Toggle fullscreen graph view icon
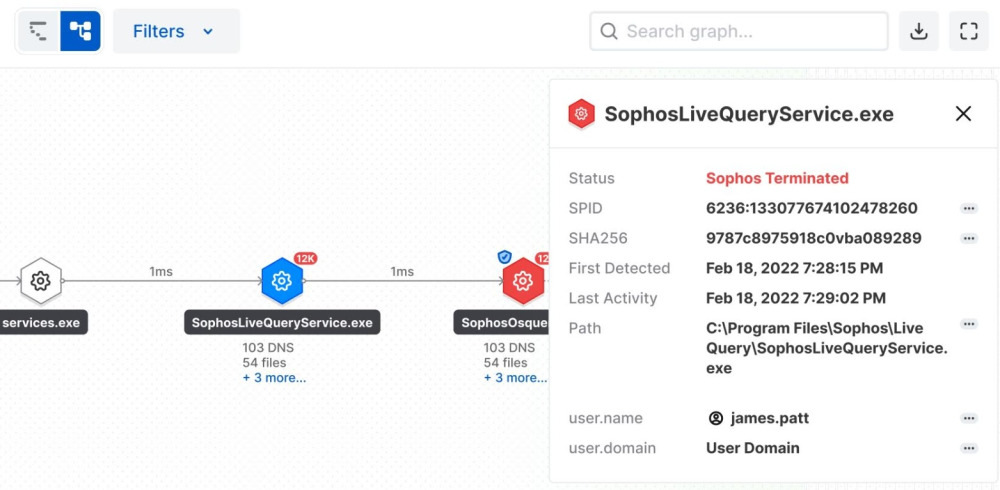Screen dimensions: 1000x490 point(969,31)
